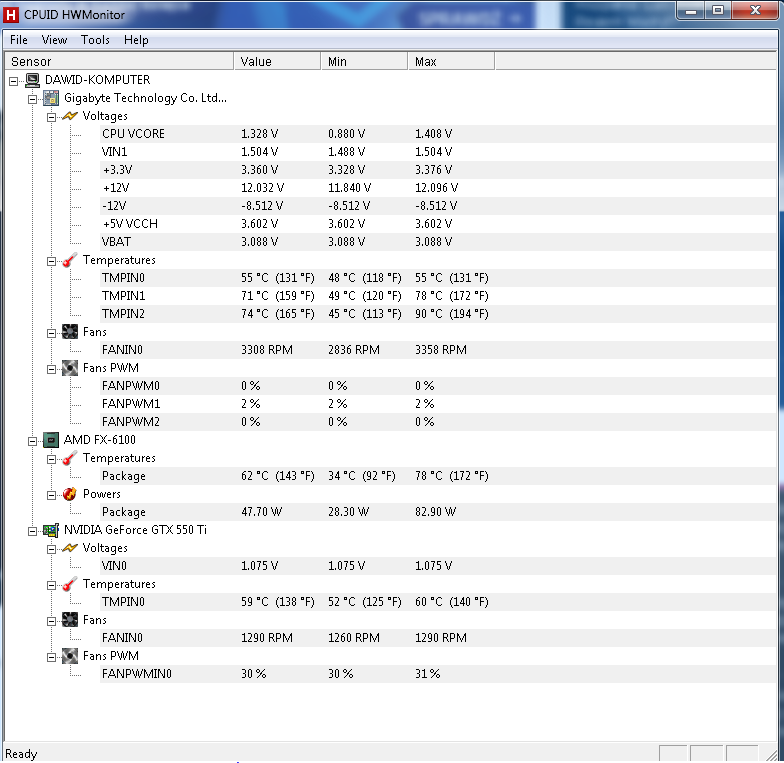Click the window resize grip corner
Screen dimensions: 784x763
(771, 754)
